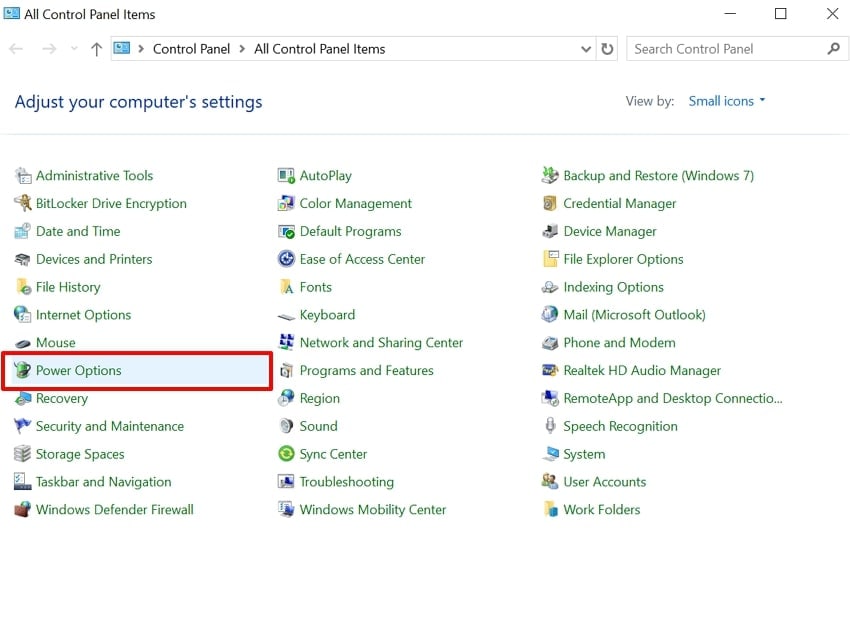Image resolution: width=850 pixels, height=638 pixels.
Task: Click the Device Manager icon
Action: tap(550, 231)
